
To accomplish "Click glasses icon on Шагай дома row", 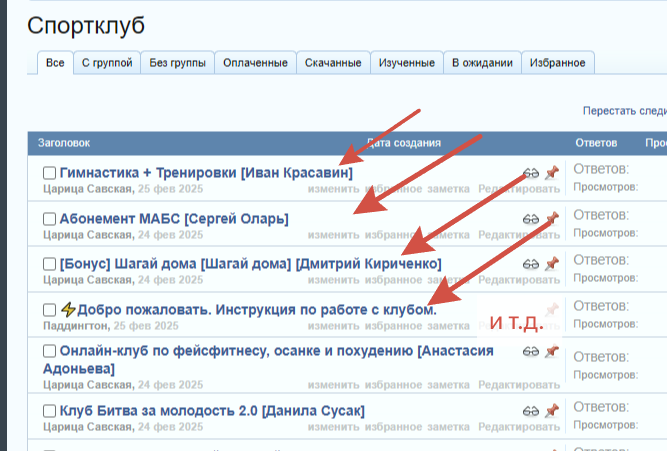I will pyautogui.click(x=530, y=264).
